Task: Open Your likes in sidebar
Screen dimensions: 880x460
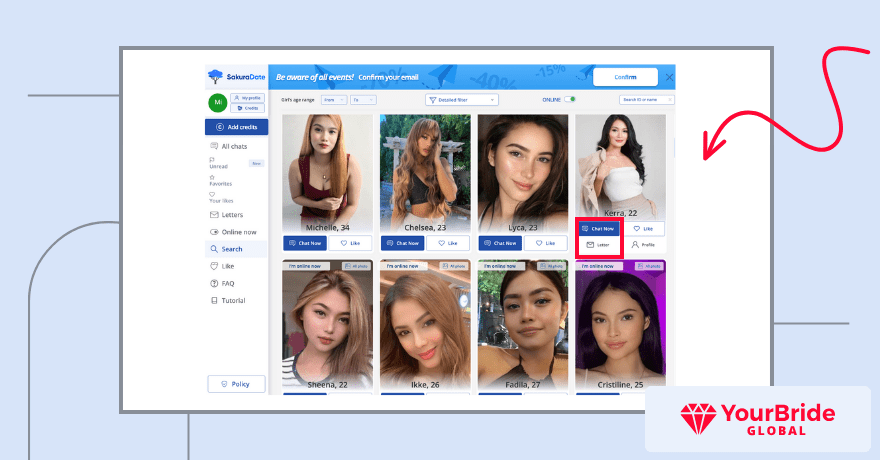Action: (x=221, y=197)
